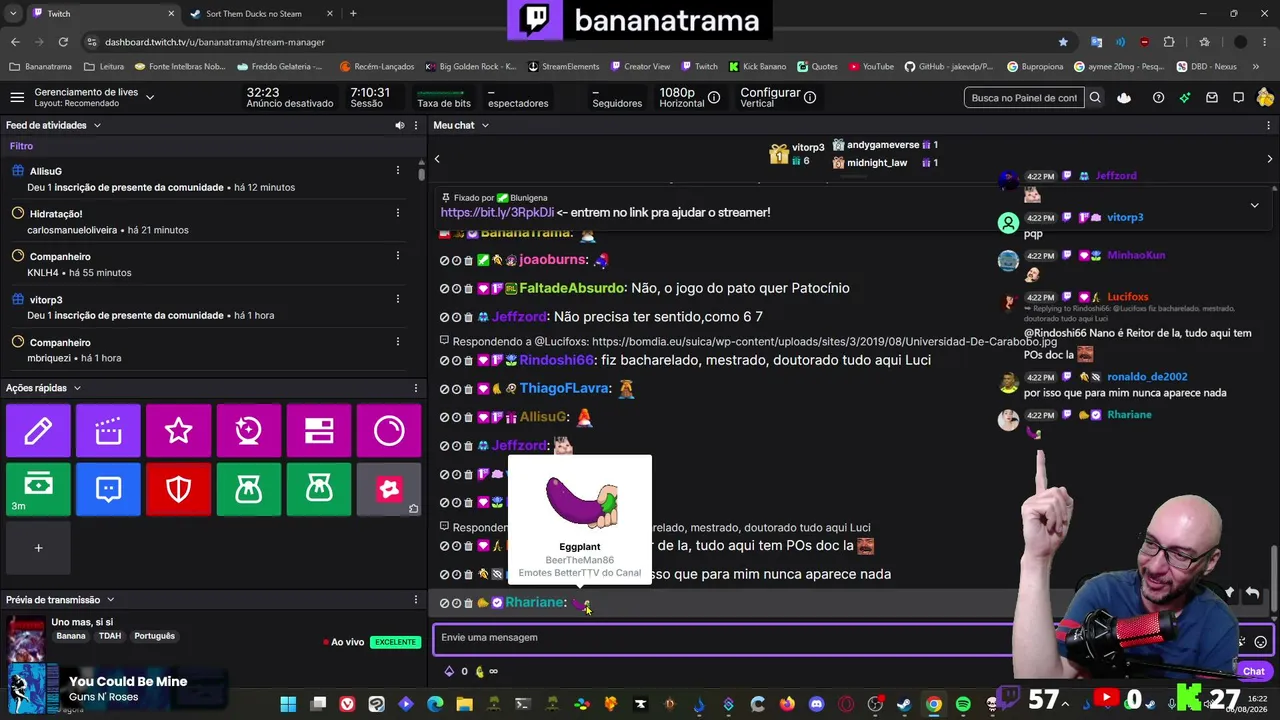This screenshot has width=1280, height=720.
Task: Click Jeffzord username in 6 7 message
Action: coord(519,316)
